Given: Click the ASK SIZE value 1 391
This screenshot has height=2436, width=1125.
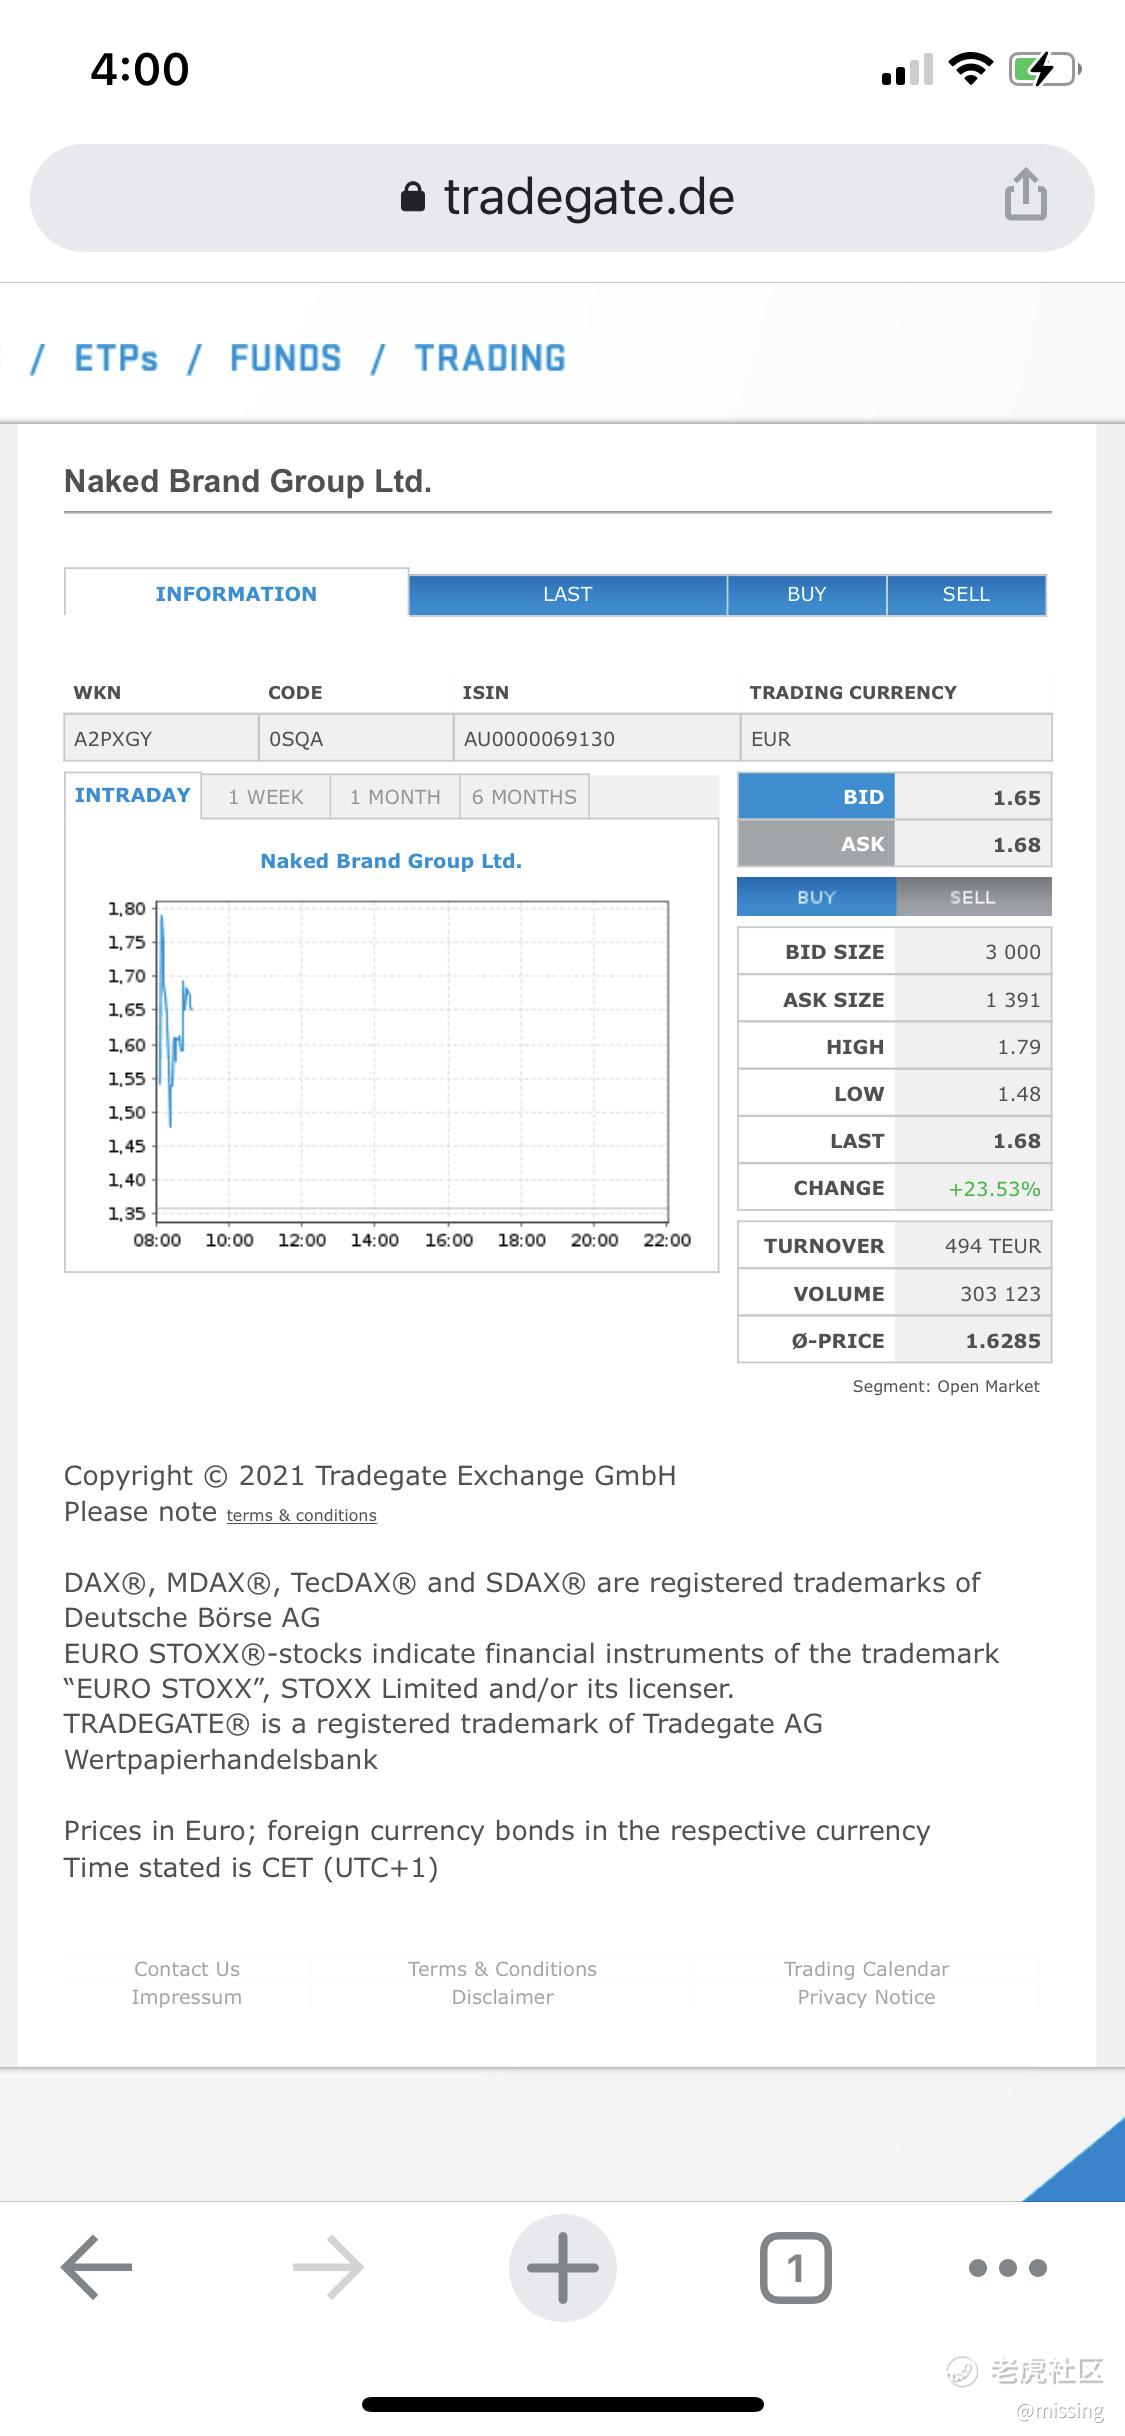Looking at the screenshot, I should tap(1012, 1000).
